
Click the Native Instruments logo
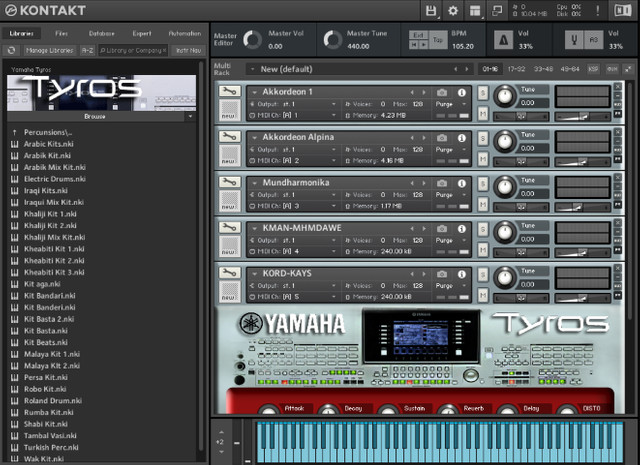pyautogui.click(x=623, y=11)
